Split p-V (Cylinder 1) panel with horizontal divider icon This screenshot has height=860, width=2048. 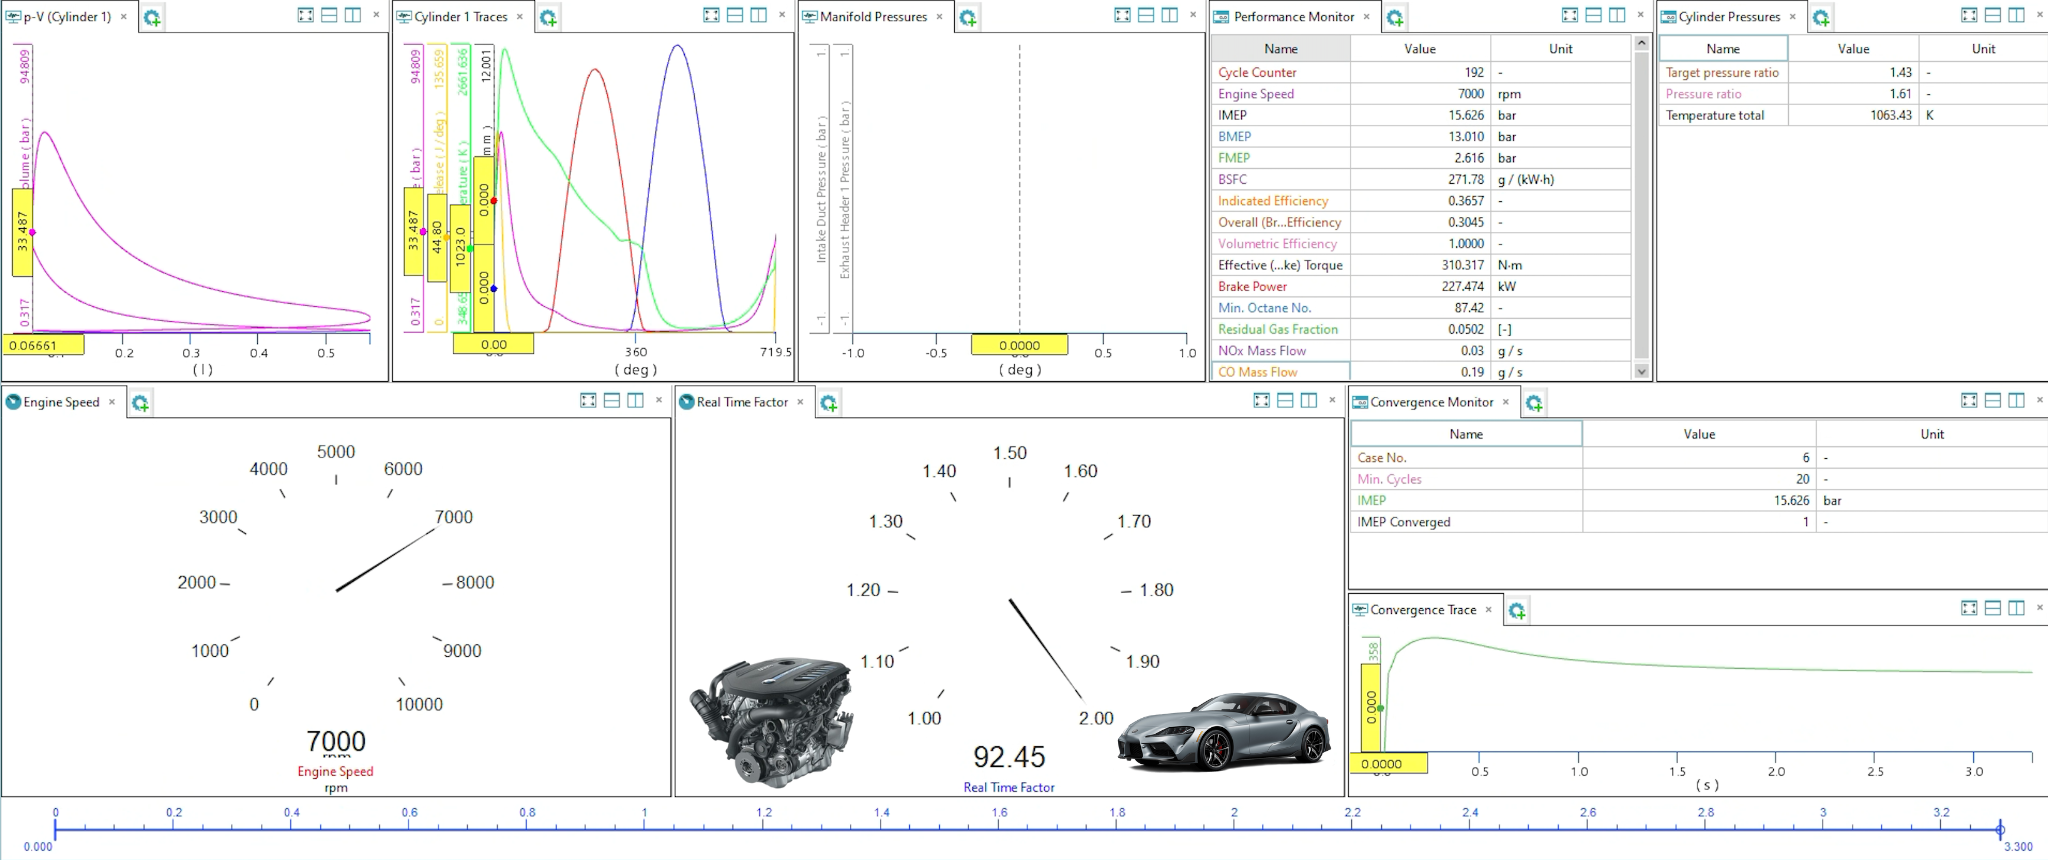click(x=329, y=15)
